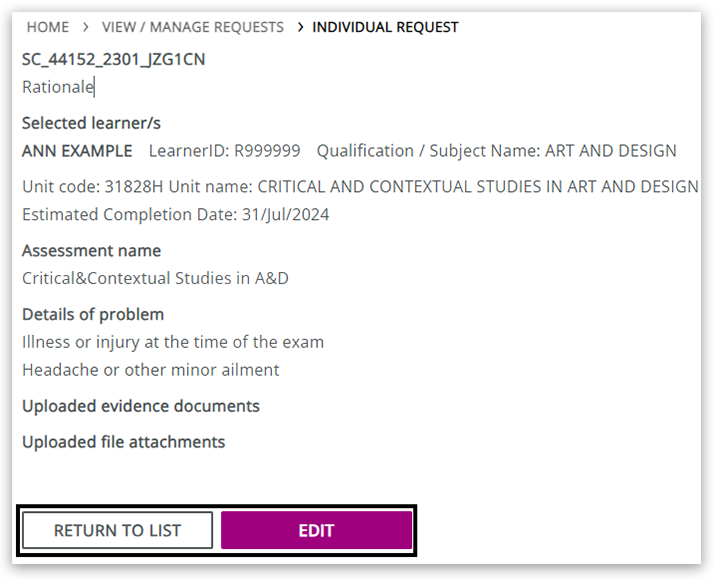
Task: Click the chevron right after HOME
Action: [85, 27]
